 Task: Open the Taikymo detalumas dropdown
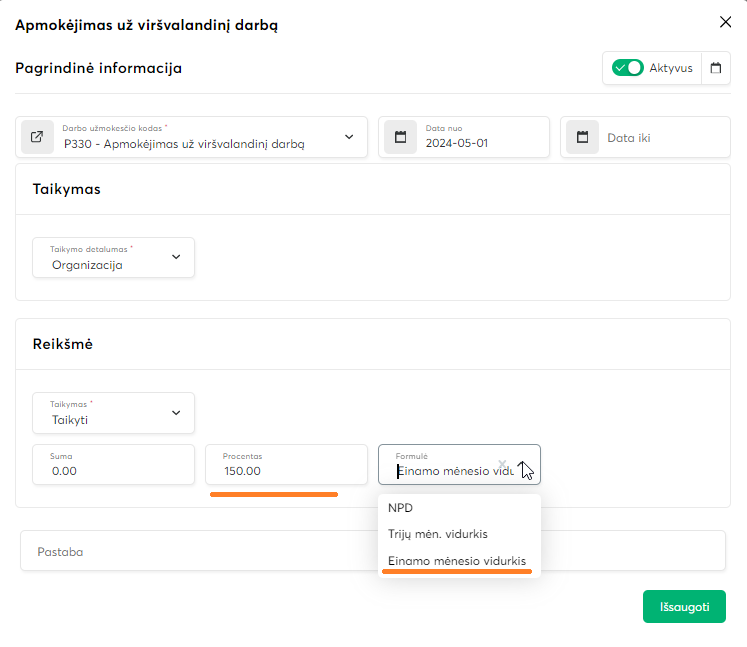(x=176, y=257)
